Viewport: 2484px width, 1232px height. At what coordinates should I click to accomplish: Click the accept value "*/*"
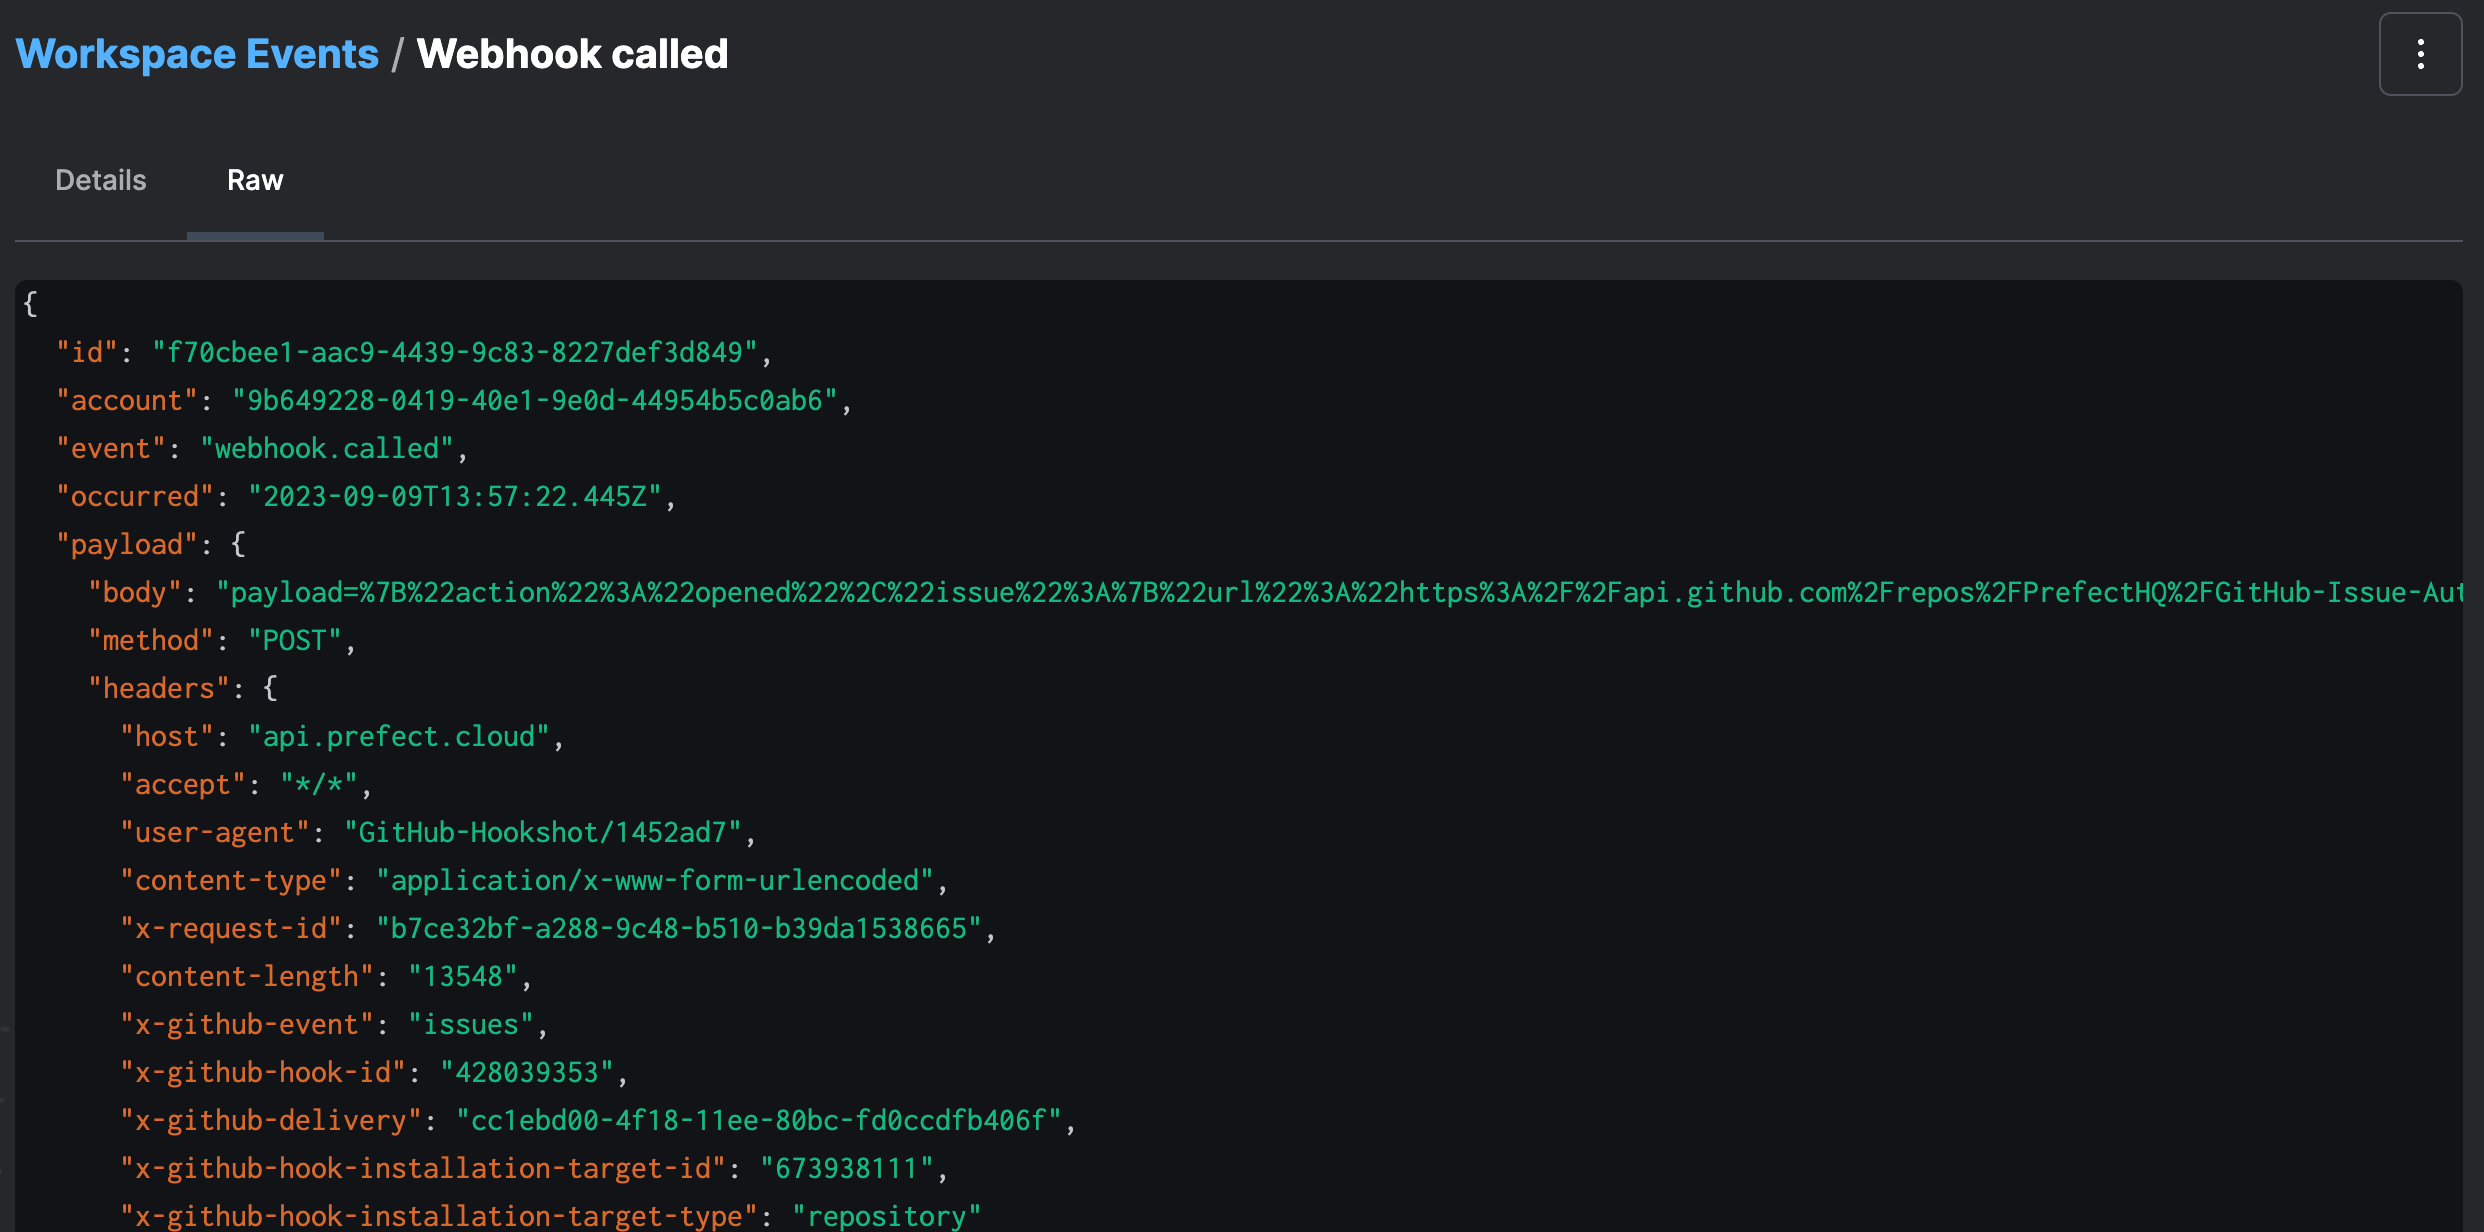point(319,784)
